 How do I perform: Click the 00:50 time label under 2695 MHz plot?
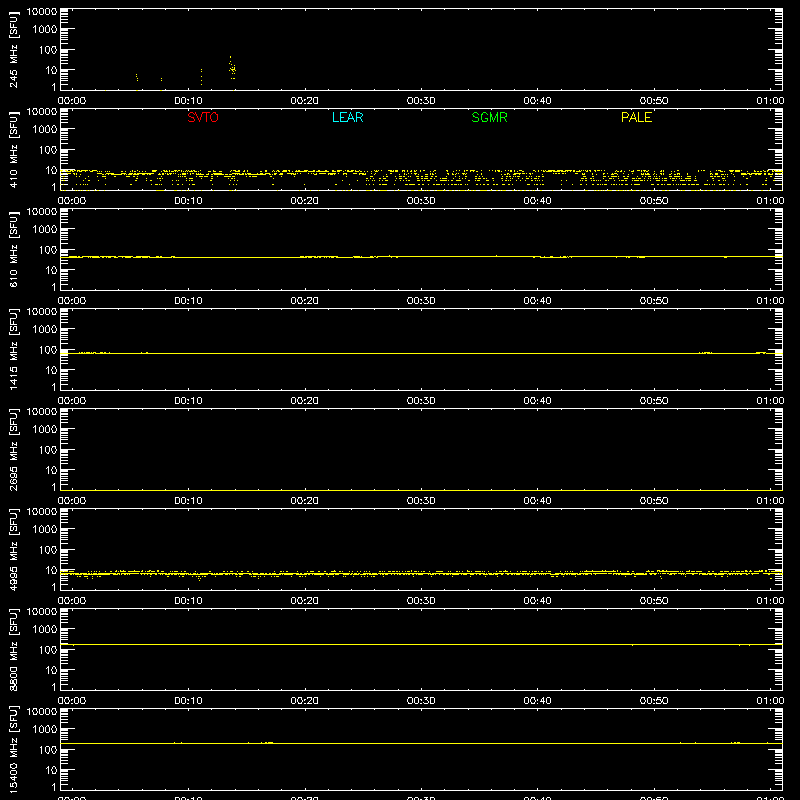(654, 501)
